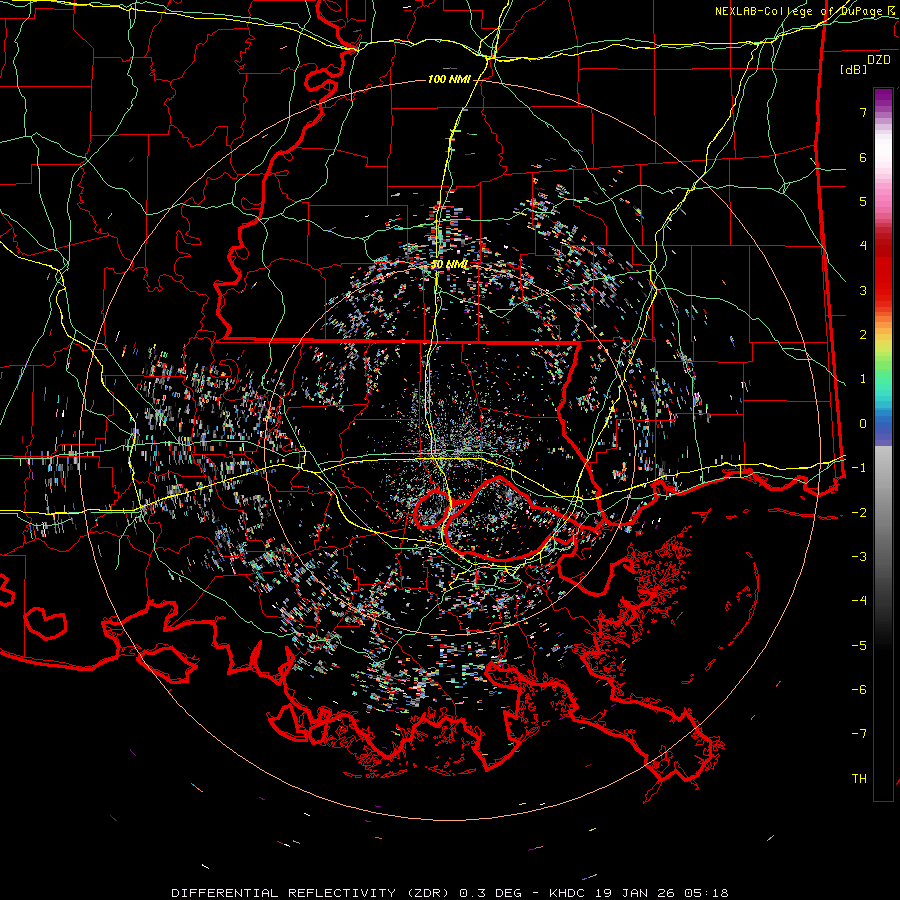The image size is (900, 900).
Task: Click the [dB] unit label
Action: click(x=854, y=69)
